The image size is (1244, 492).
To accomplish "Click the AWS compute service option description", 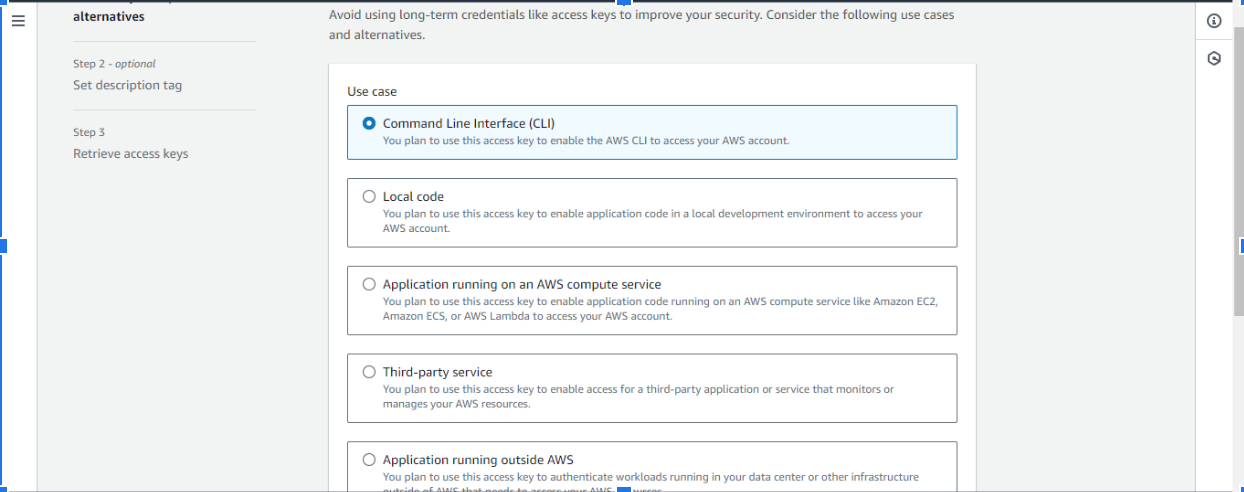I will (x=659, y=308).
